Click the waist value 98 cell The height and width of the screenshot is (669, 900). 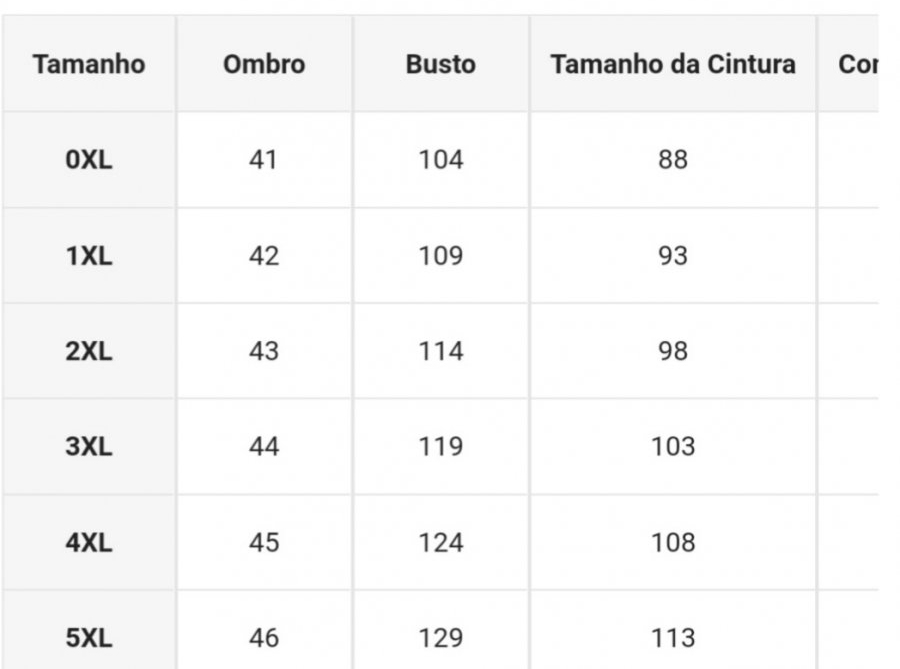pos(673,351)
